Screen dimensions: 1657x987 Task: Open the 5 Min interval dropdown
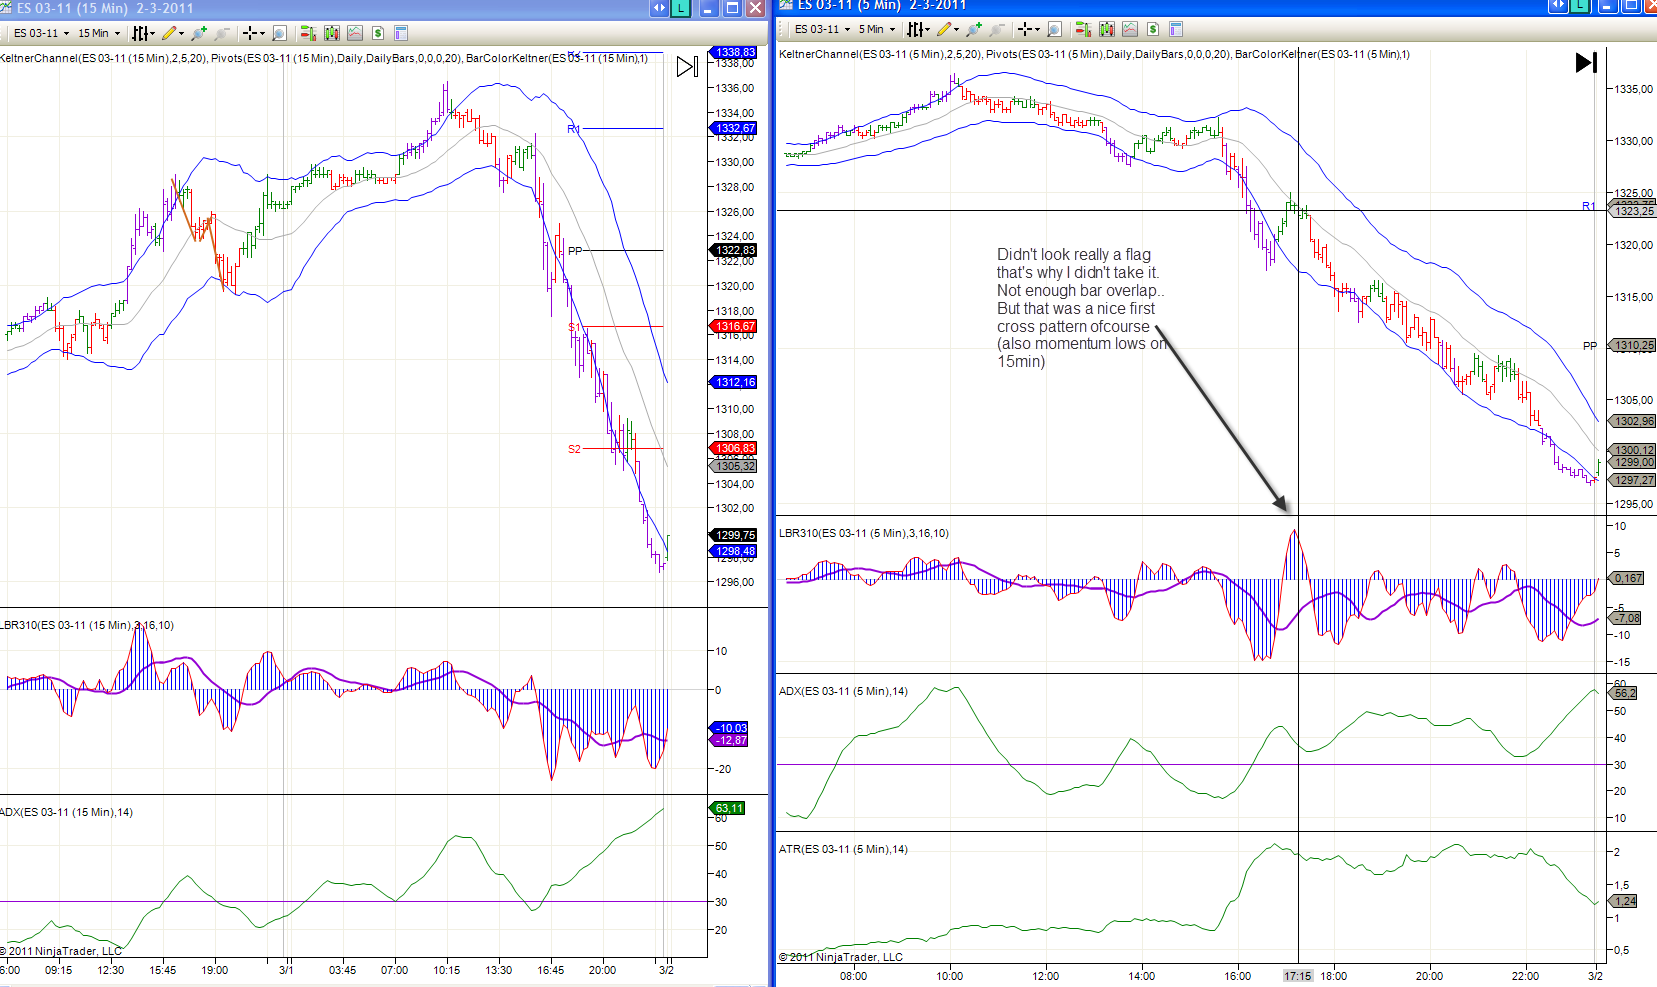pyautogui.click(x=876, y=29)
